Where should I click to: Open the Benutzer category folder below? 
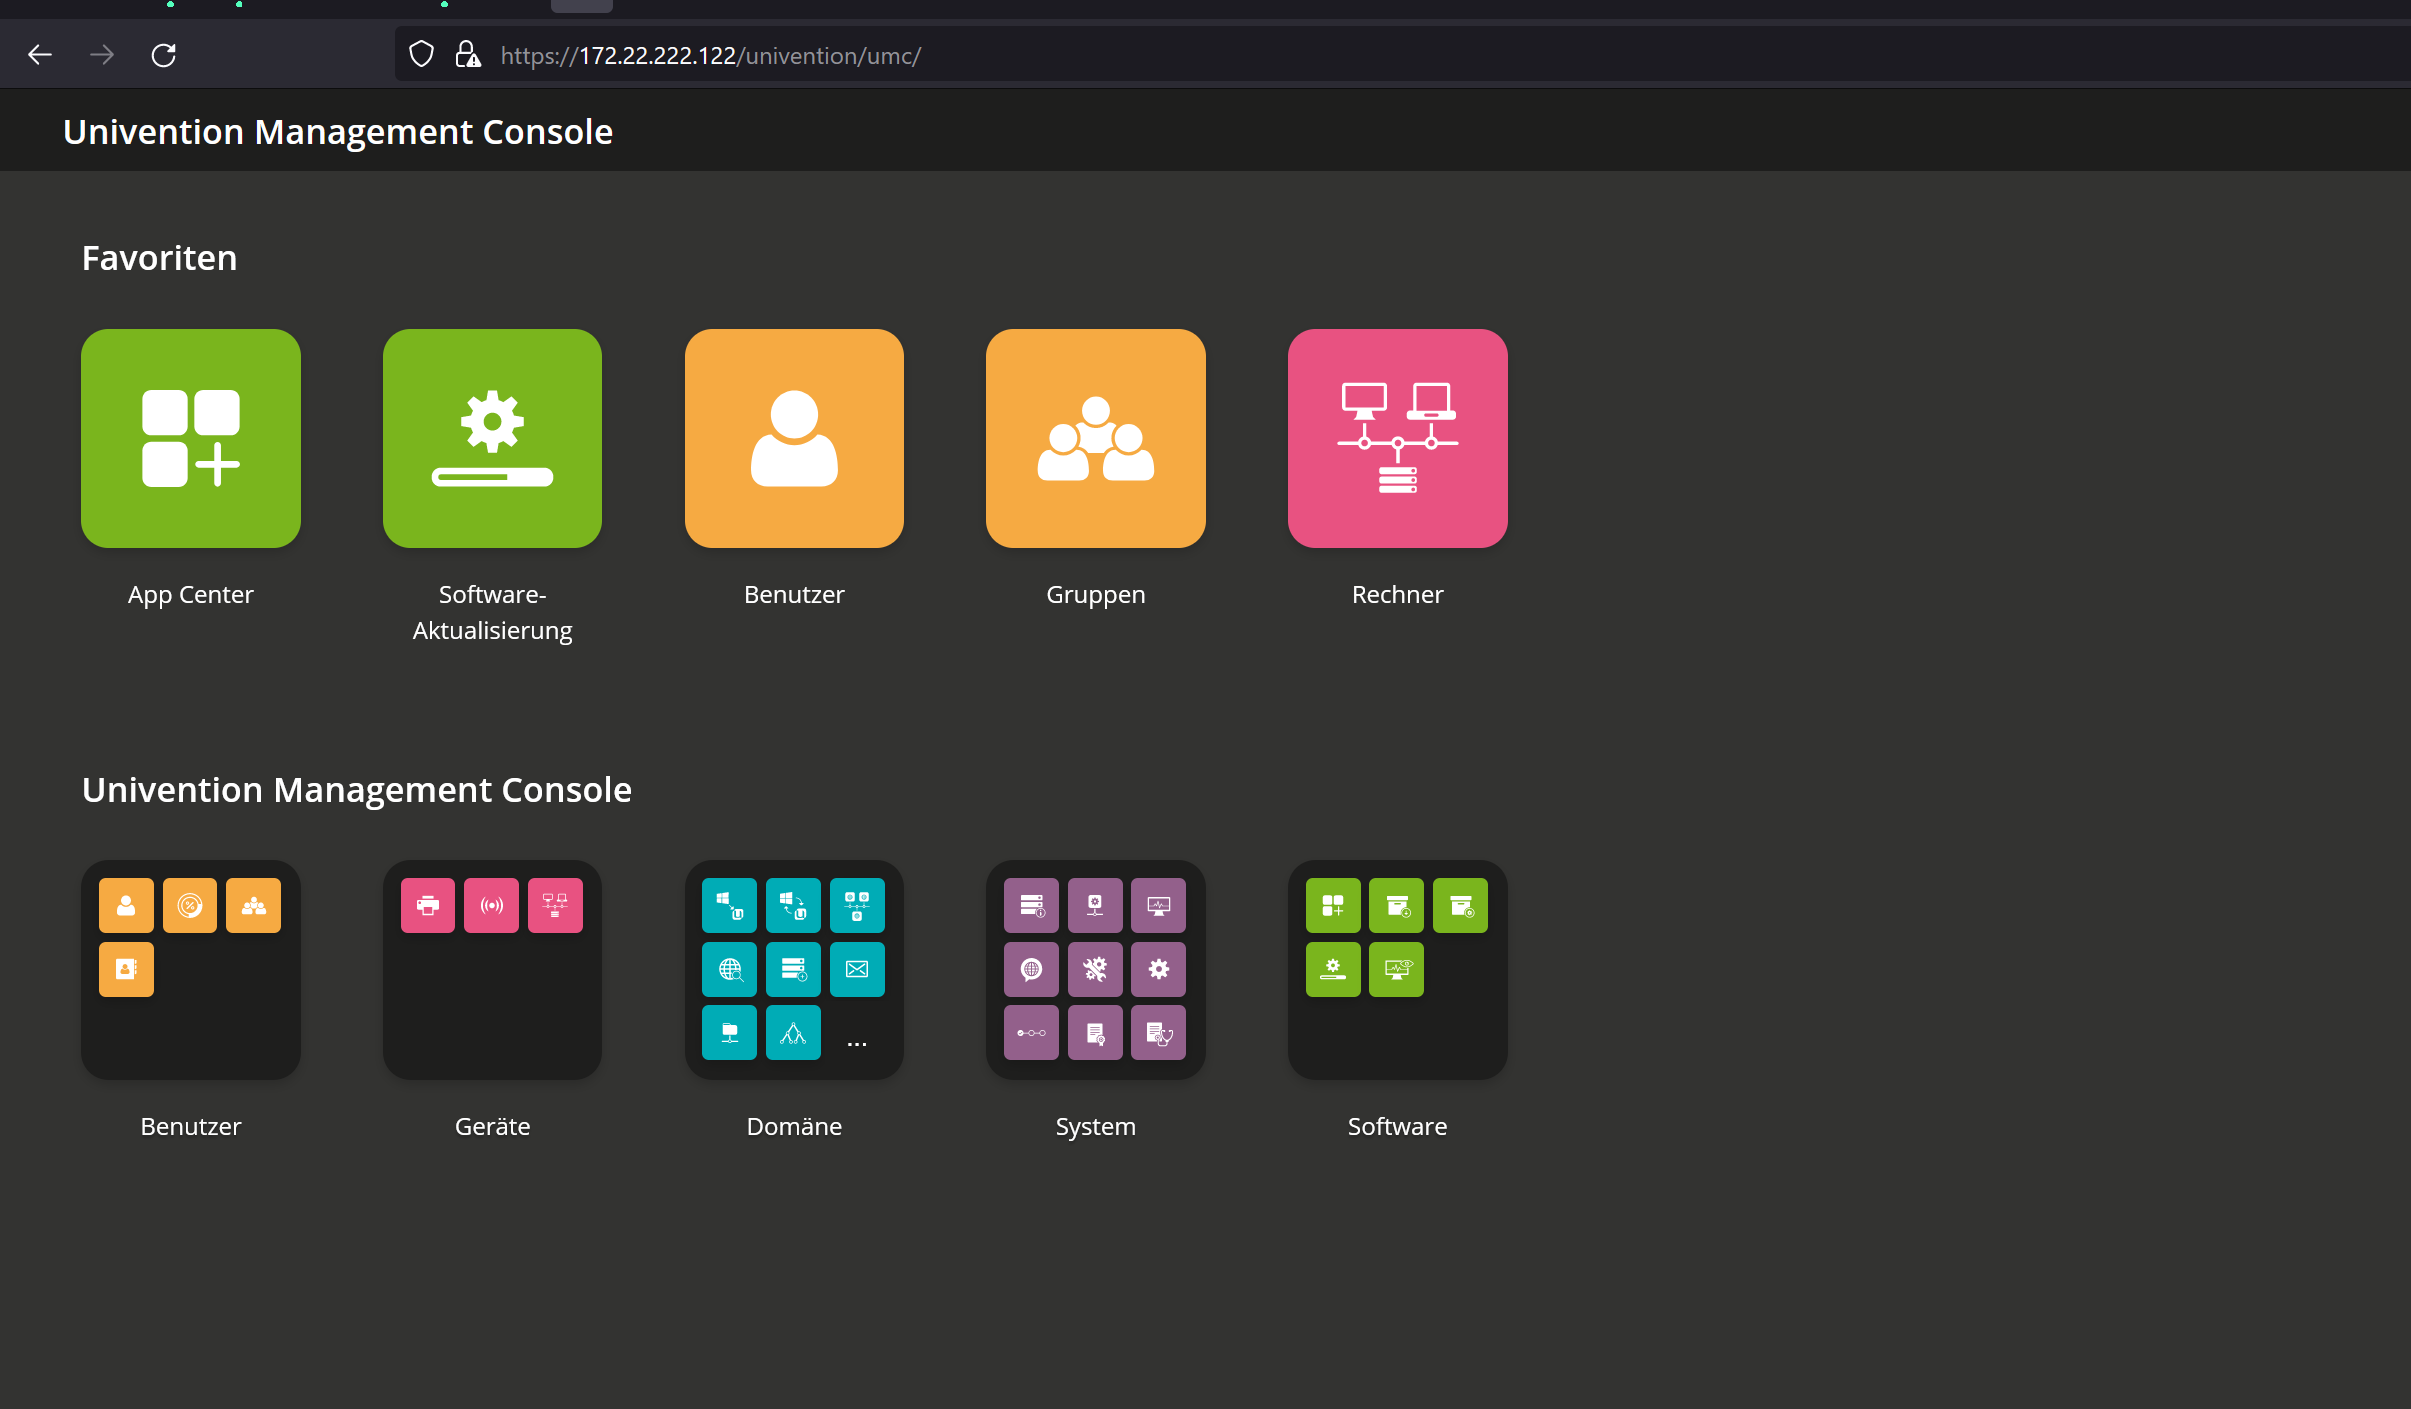coord(191,970)
